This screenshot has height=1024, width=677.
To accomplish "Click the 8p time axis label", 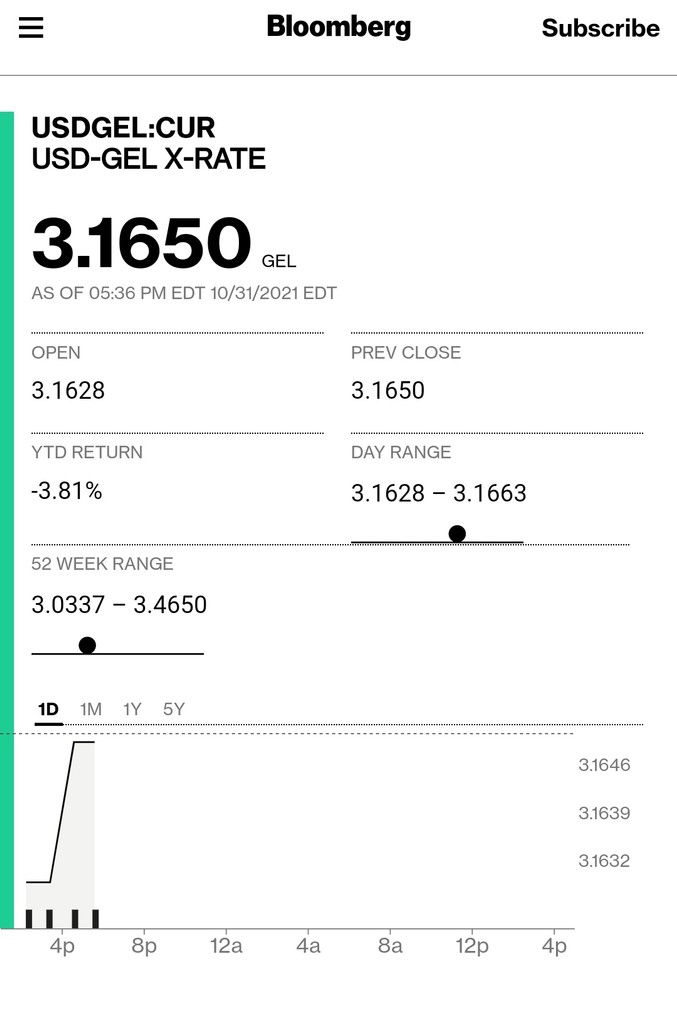I will pos(144,946).
